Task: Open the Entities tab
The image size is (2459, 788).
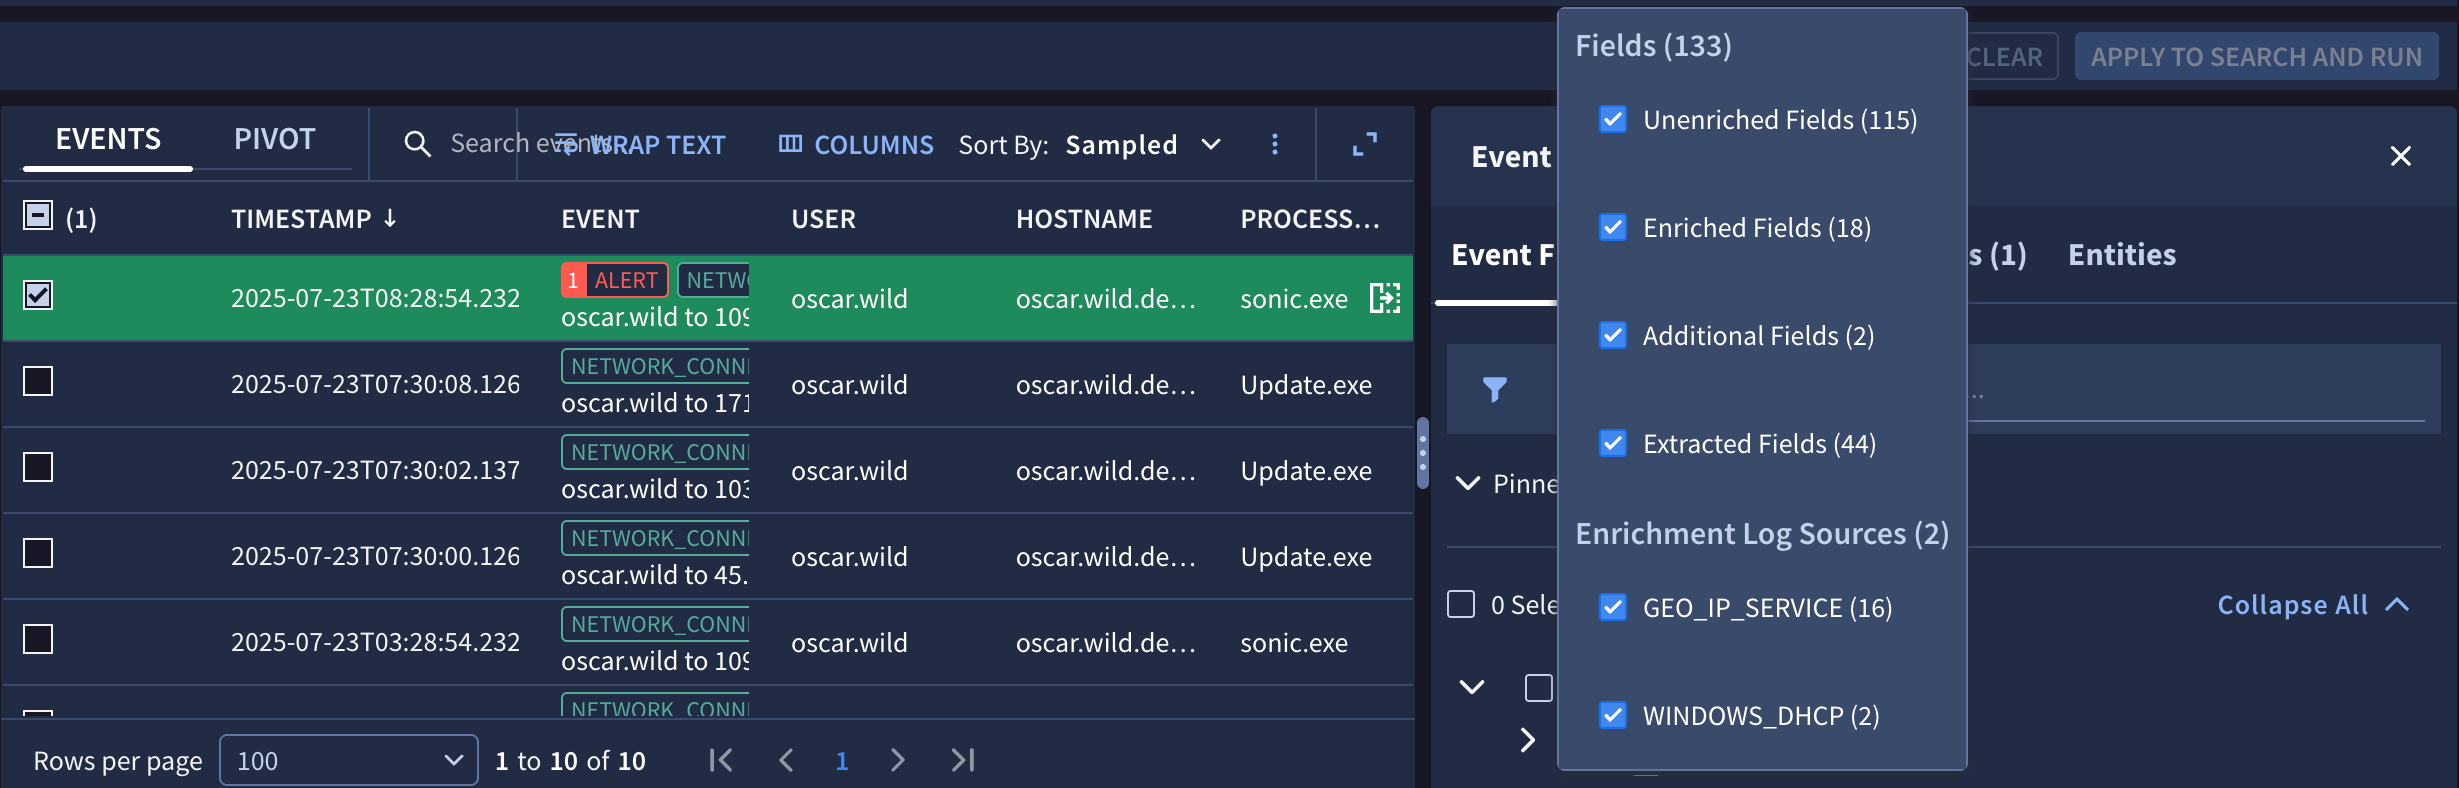Action: pyautogui.click(x=2120, y=254)
